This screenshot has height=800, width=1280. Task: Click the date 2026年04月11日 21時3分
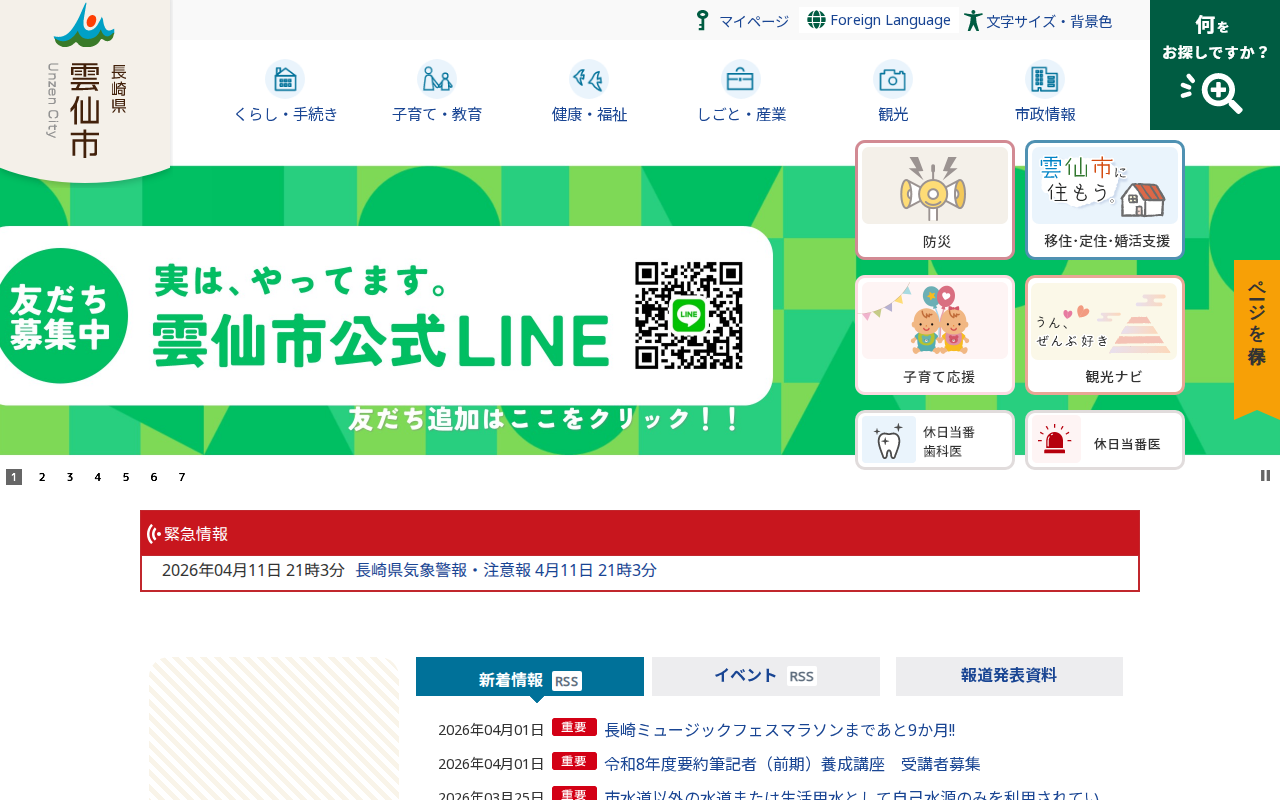point(253,570)
